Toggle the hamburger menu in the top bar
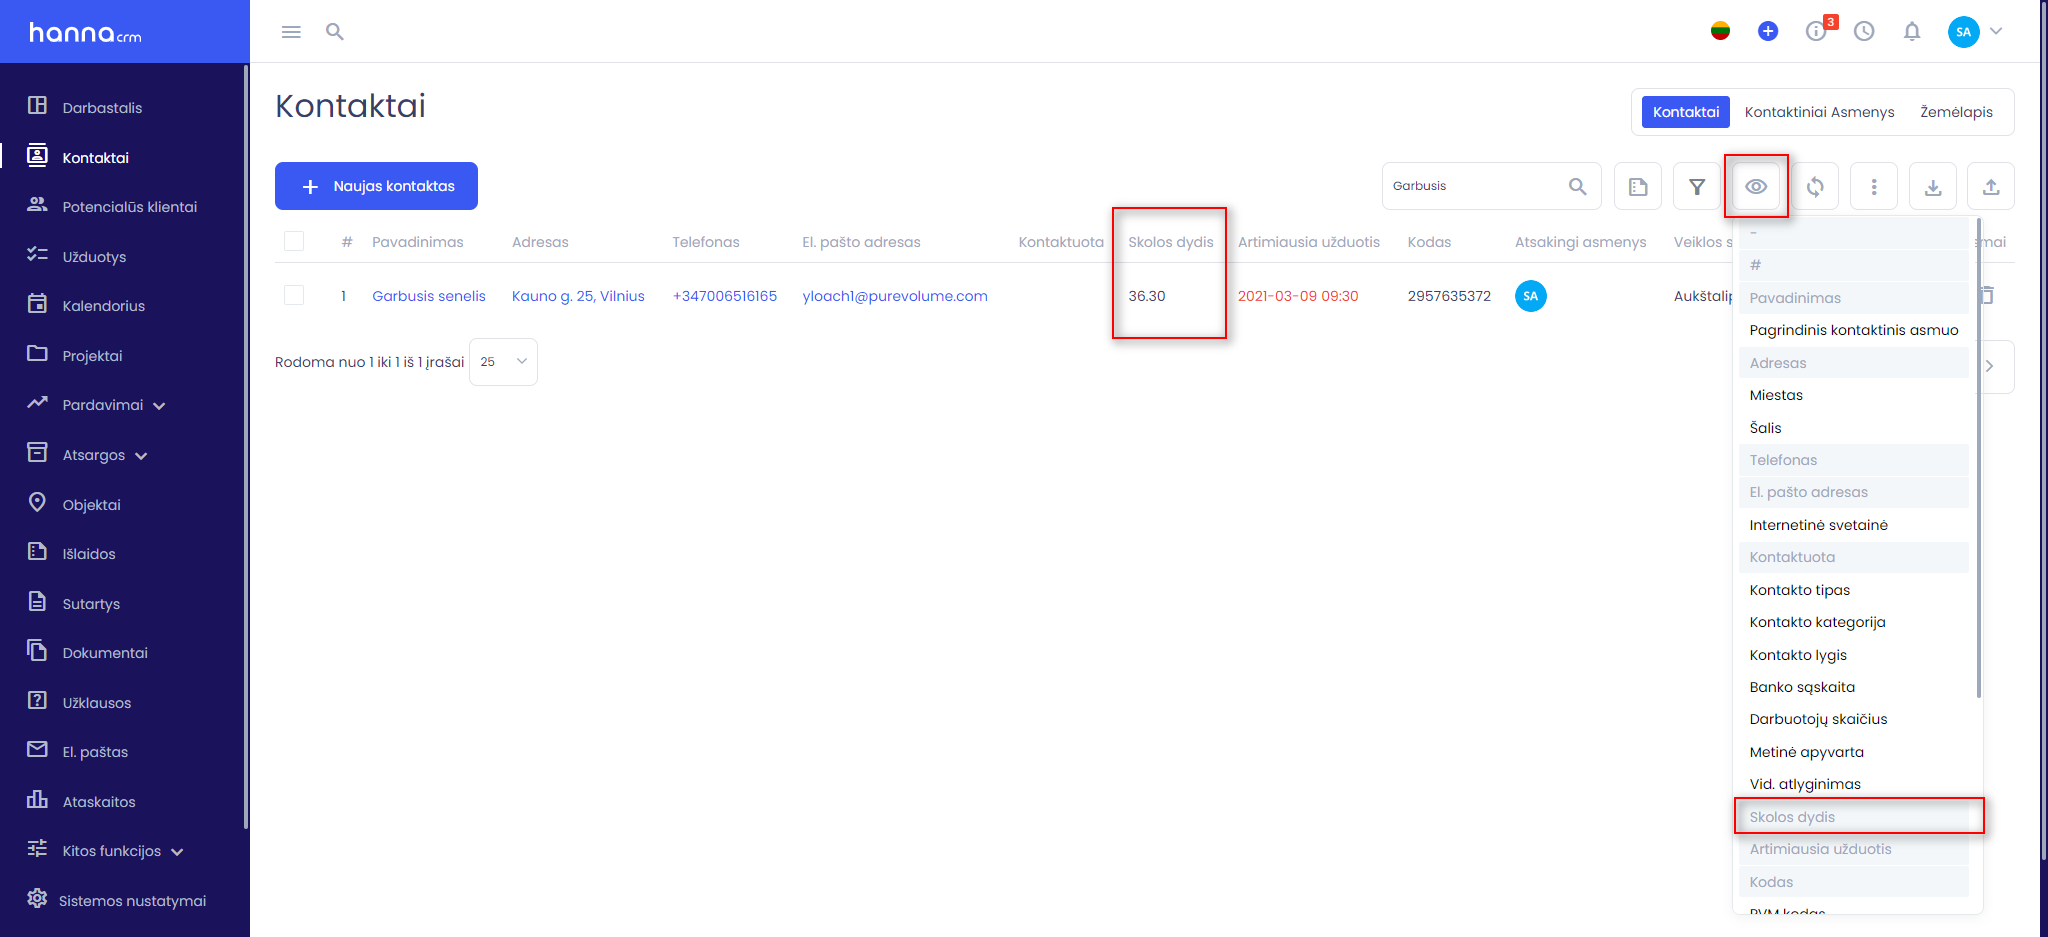2048x937 pixels. [x=291, y=32]
